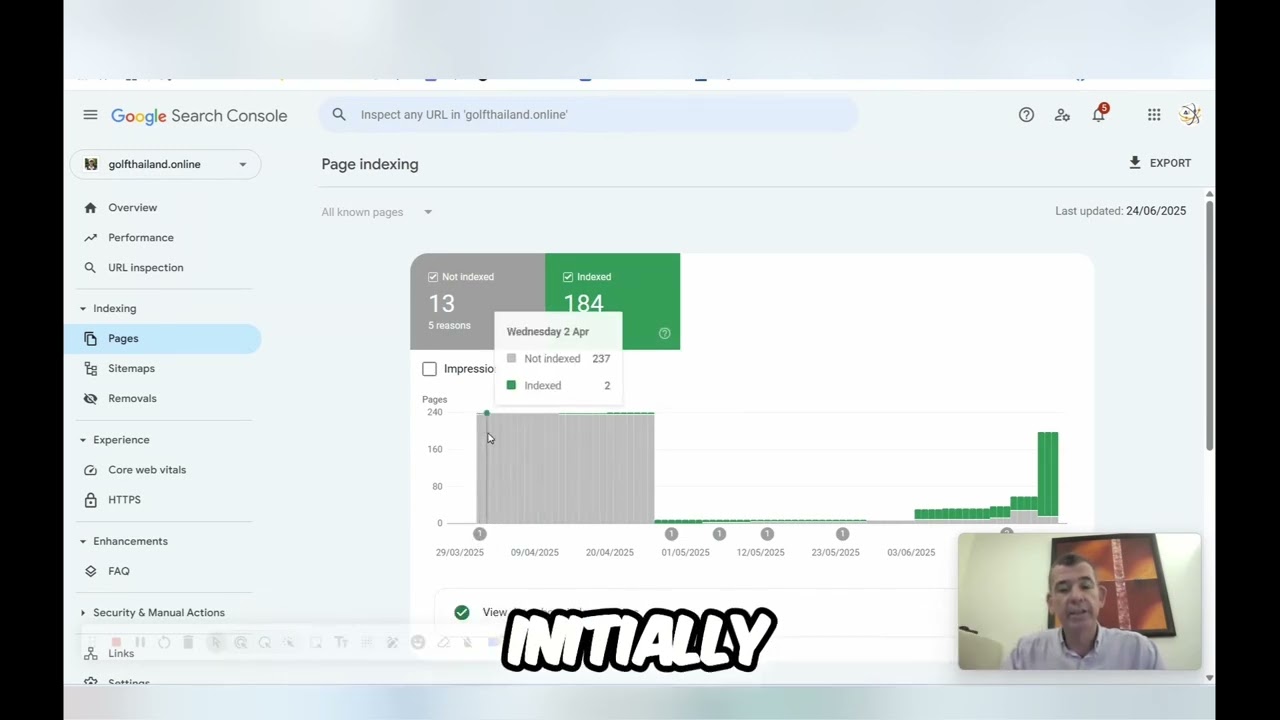This screenshot has height=720, width=1280.
Task: Click the Core web vitals gauge icon
Action: (90, 470)
